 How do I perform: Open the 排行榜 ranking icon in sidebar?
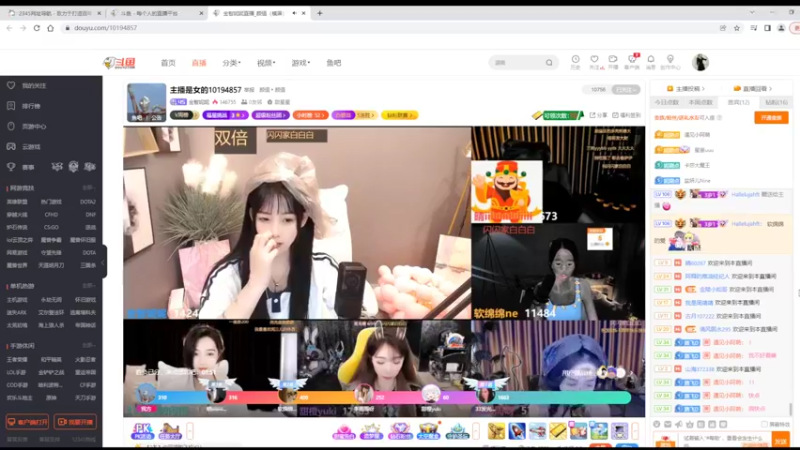(11, 106)
